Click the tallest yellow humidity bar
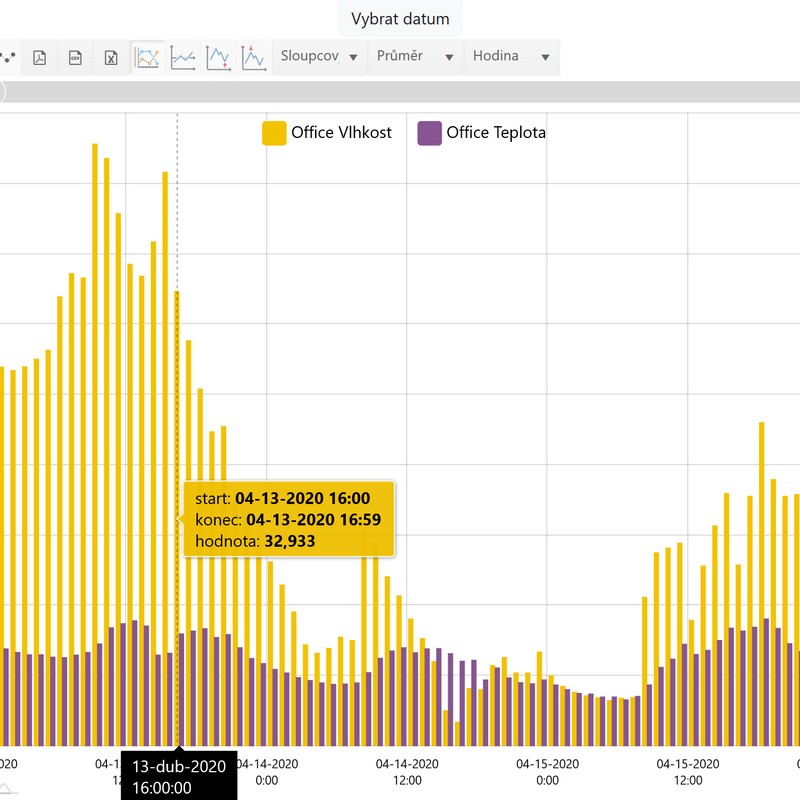The height and width of the screenshot is (800, 800). point(95,400)
